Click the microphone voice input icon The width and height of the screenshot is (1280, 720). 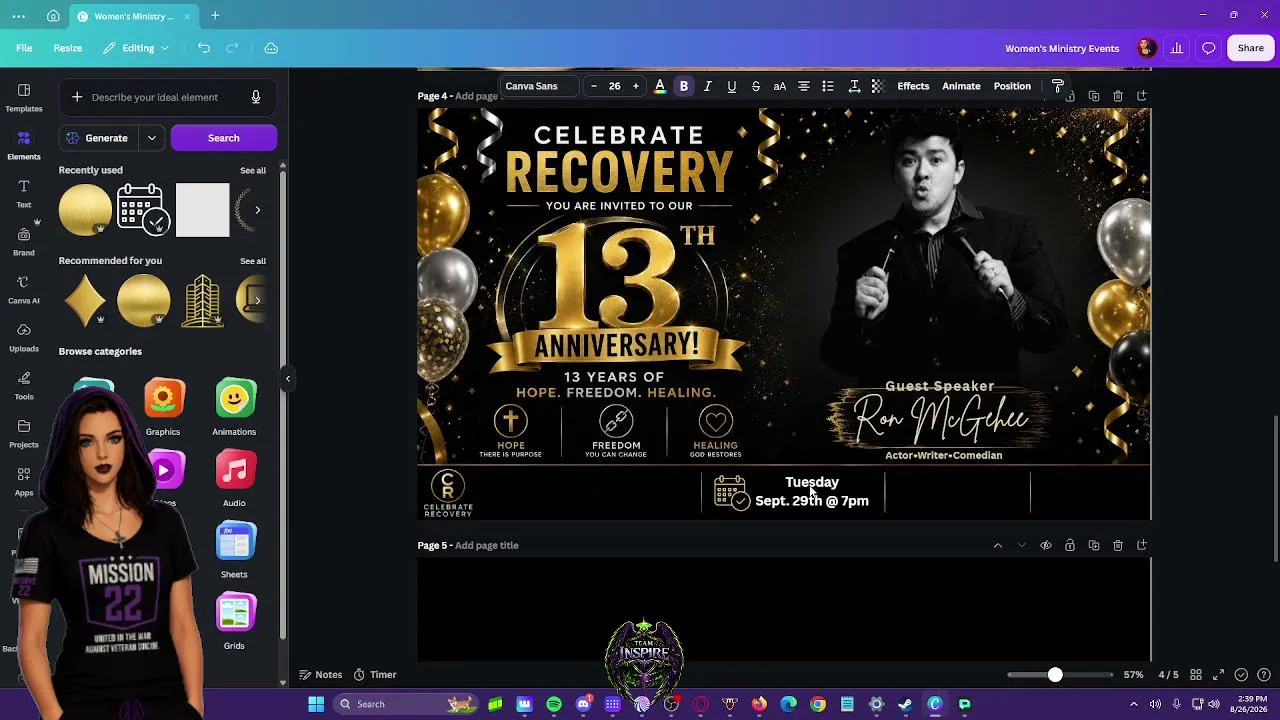point(256,97)
